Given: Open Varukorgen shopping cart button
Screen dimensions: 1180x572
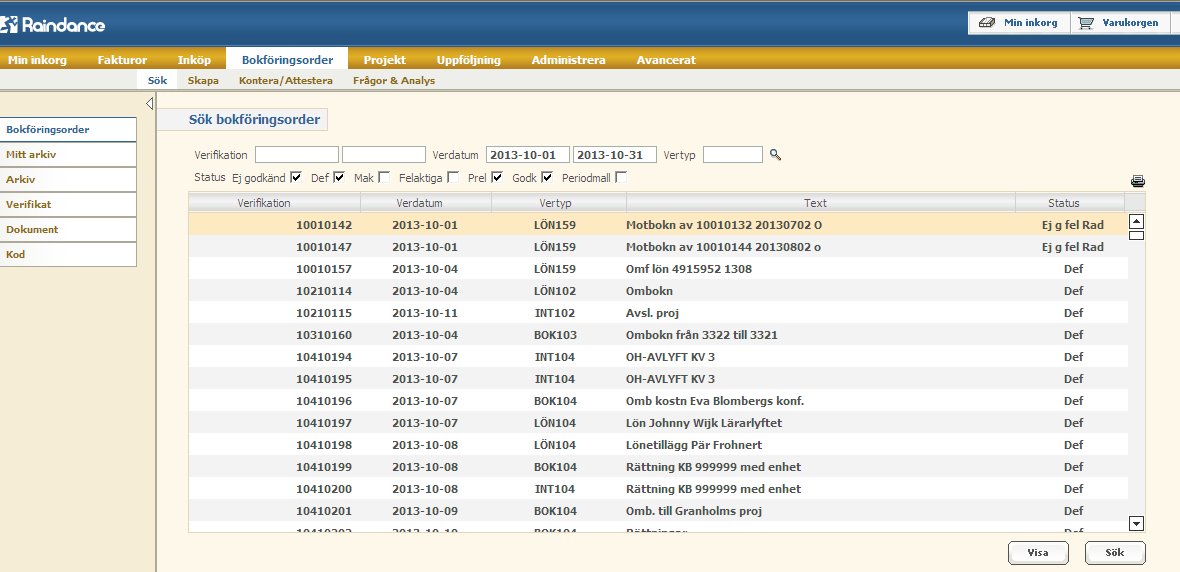Looking at the screenshot, I should pyautogui.click(x=1119, y=23).
